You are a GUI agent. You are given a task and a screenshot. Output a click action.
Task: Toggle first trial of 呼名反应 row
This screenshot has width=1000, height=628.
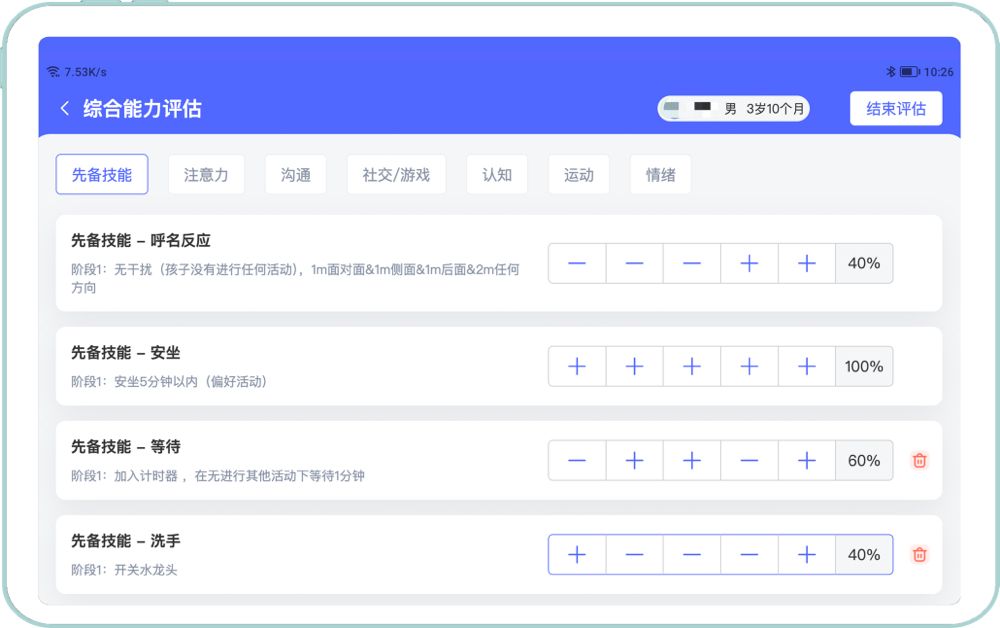point(577,264)
